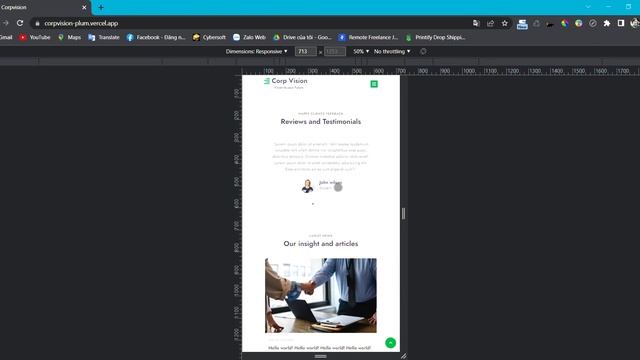Screen dimensions: 640x360
Task: Toggle the browser side panel icon
Action: click(621, 23)
